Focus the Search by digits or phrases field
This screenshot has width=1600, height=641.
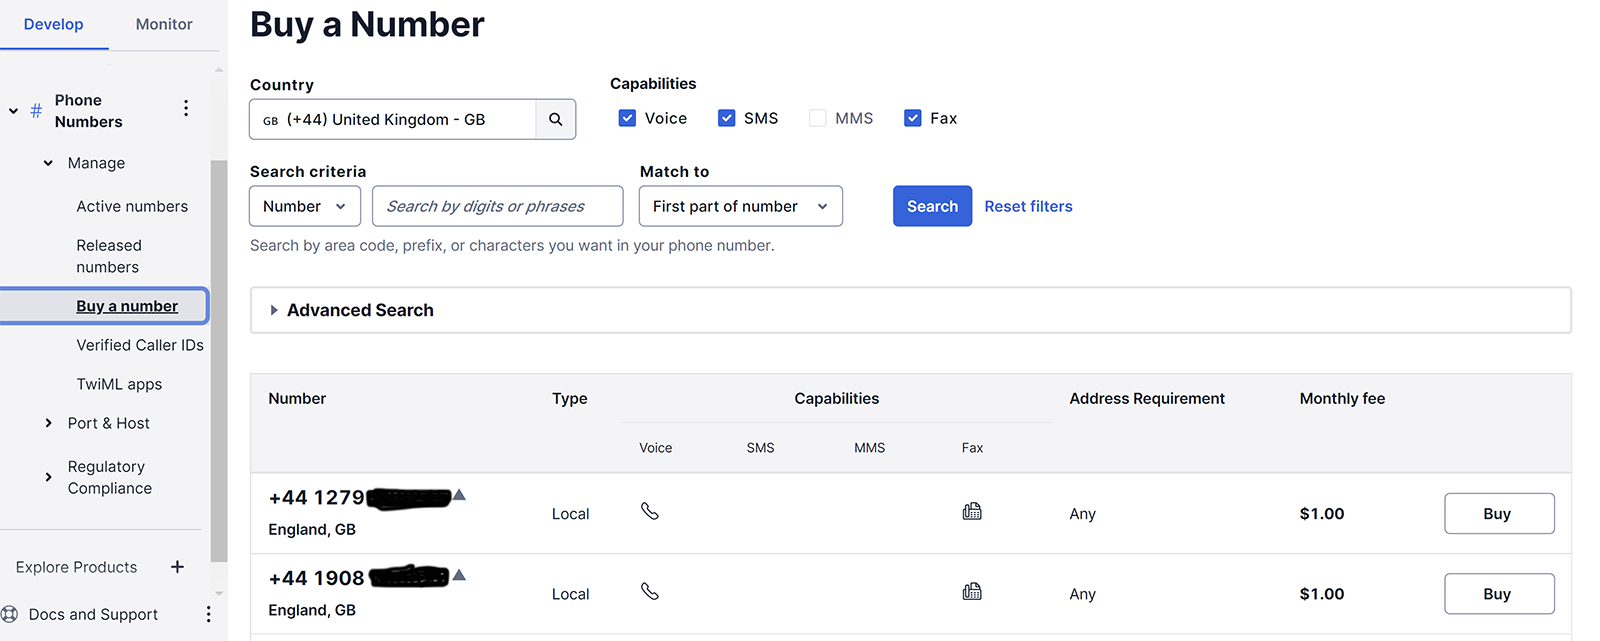pos(497,206)
